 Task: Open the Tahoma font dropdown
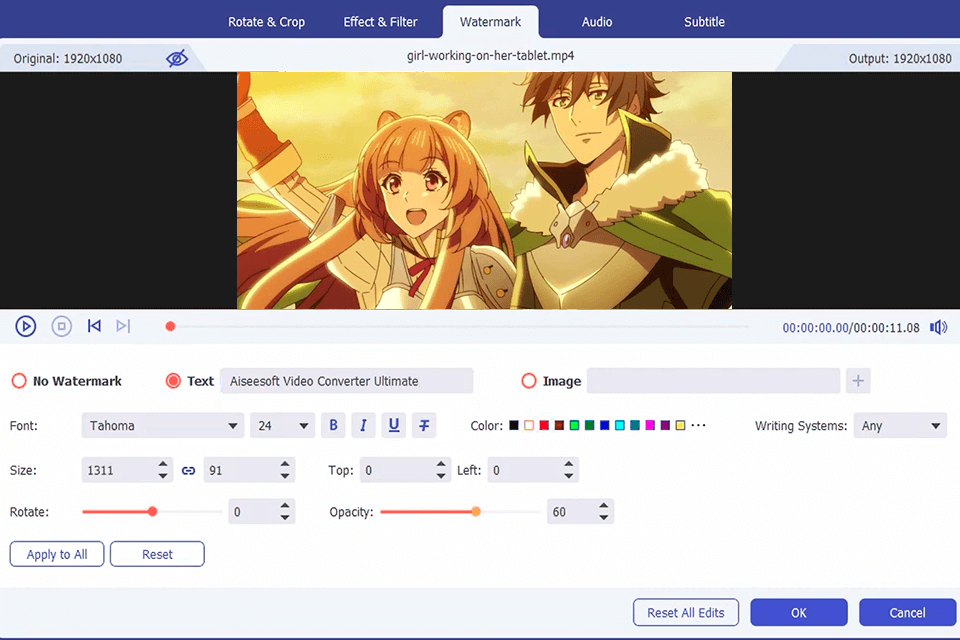click(162, 425)
